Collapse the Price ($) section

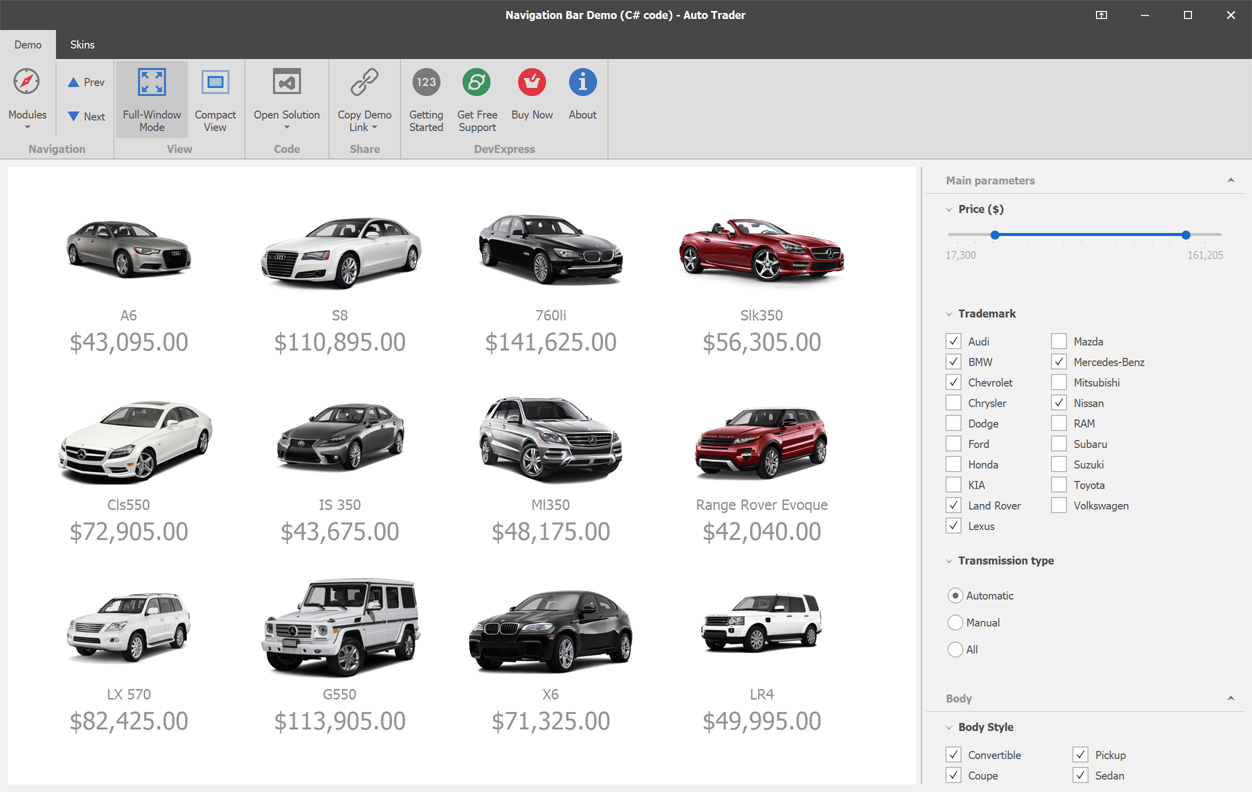coord(949,209)
